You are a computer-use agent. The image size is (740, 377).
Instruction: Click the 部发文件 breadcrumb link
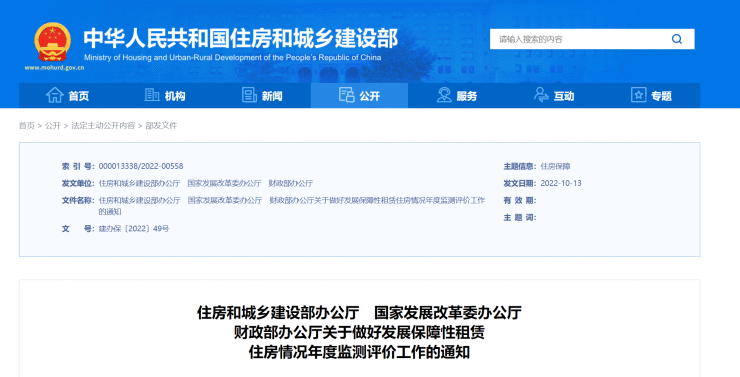click(x=161, y=126)
